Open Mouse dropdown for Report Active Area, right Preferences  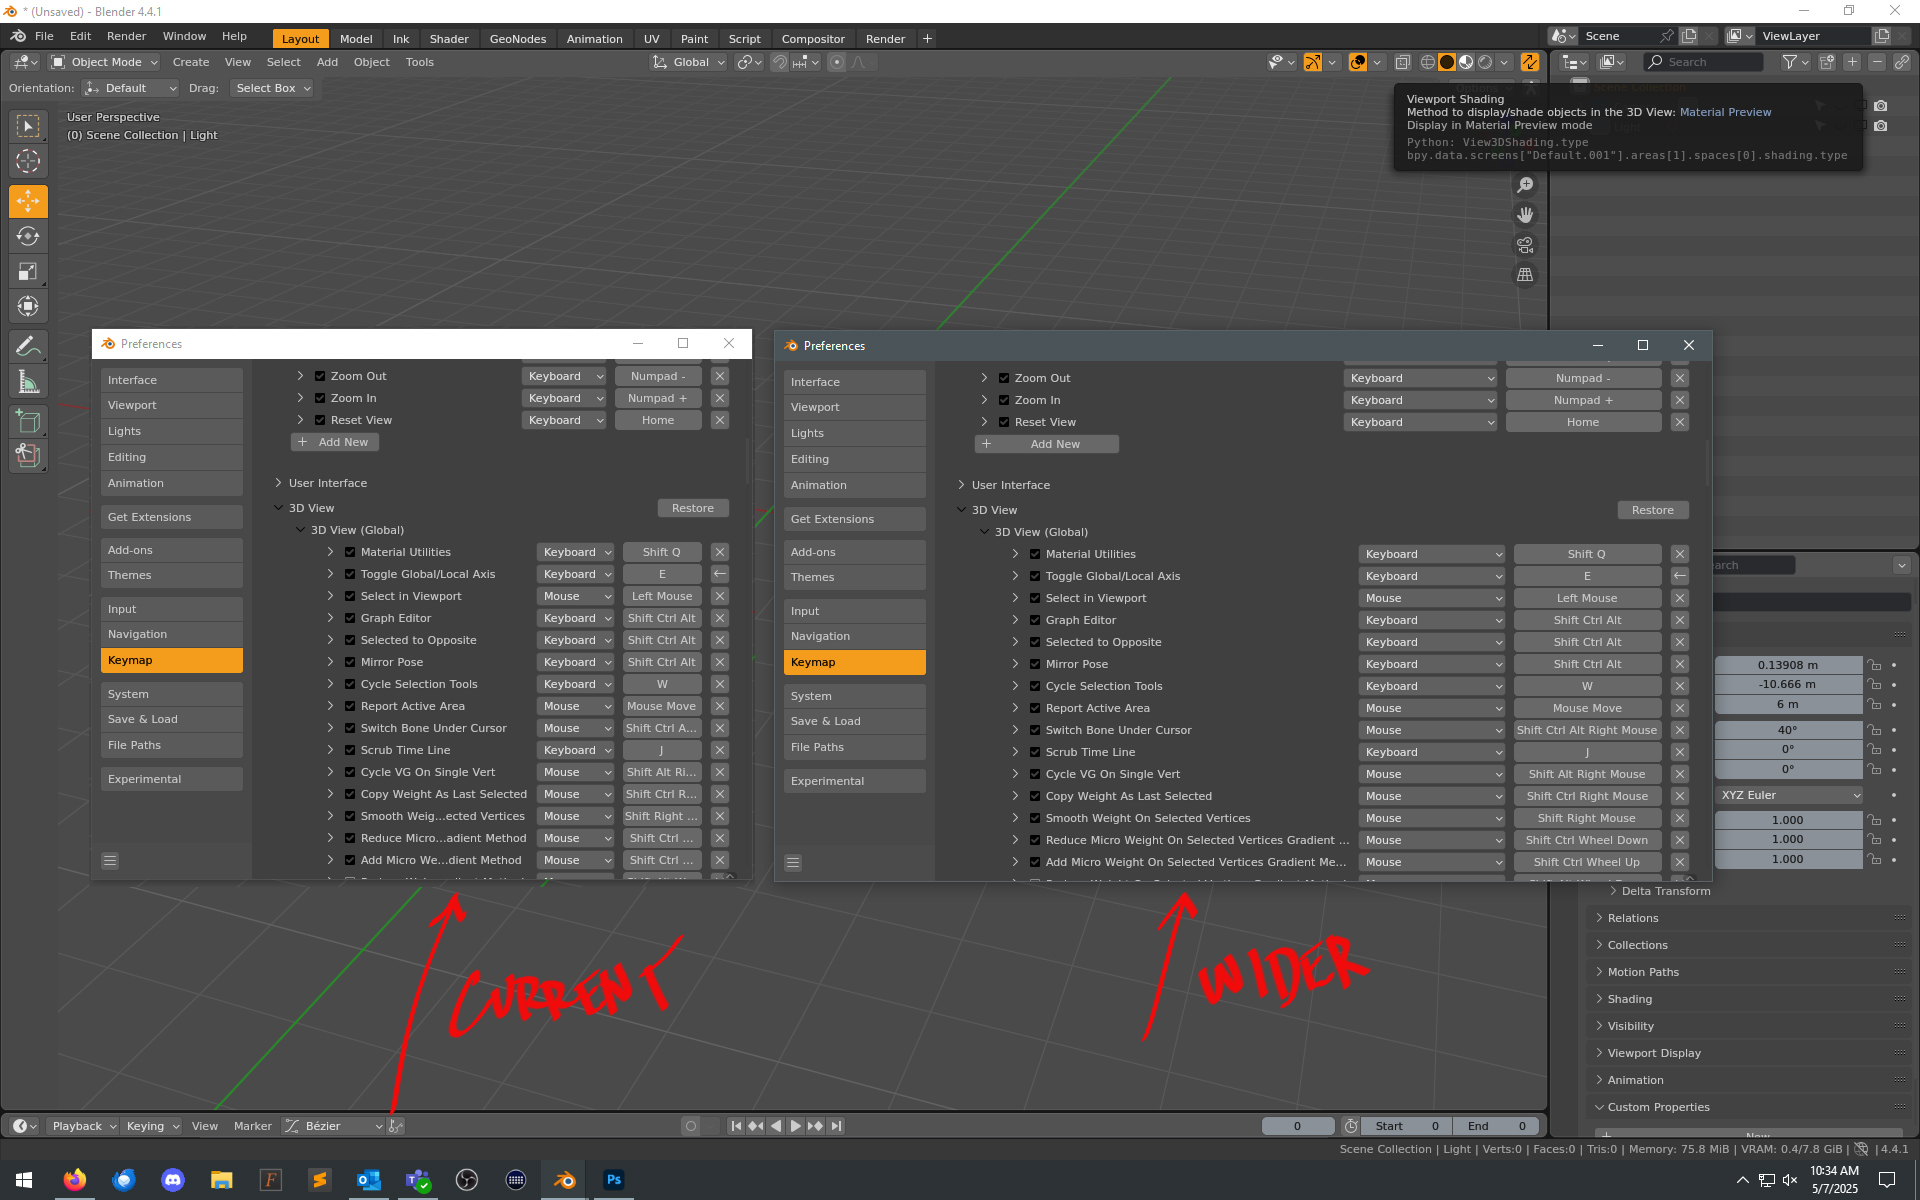1432,708
